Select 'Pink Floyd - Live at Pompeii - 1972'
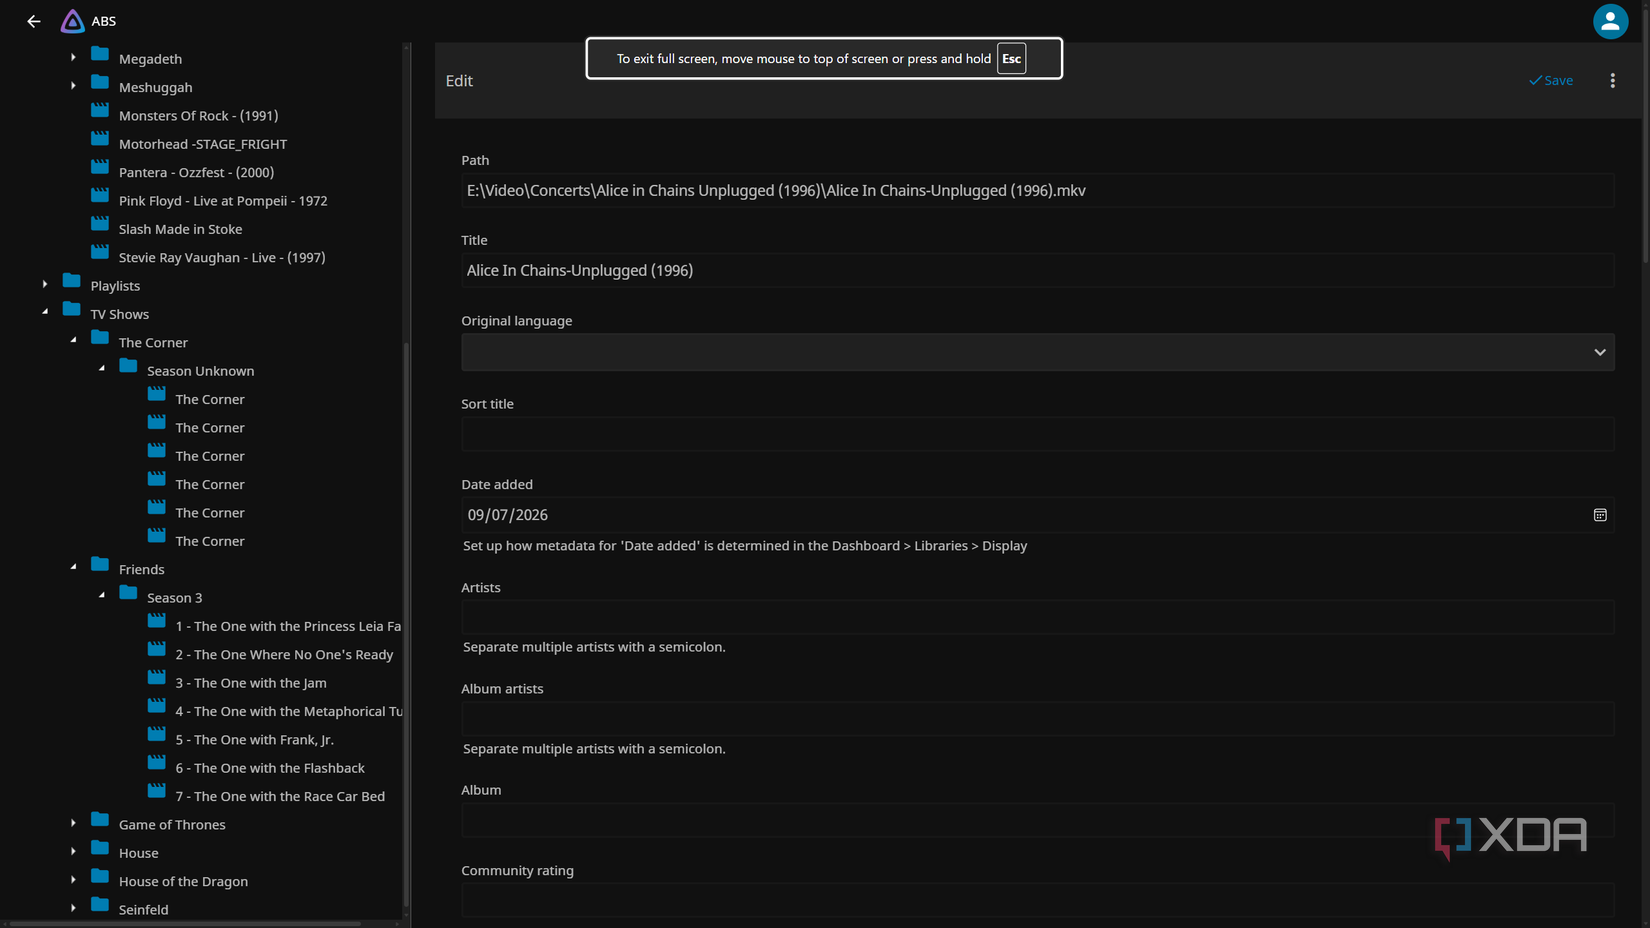Image resolution: width=1650 pixels, height=928 pixels. pos(223,201)
